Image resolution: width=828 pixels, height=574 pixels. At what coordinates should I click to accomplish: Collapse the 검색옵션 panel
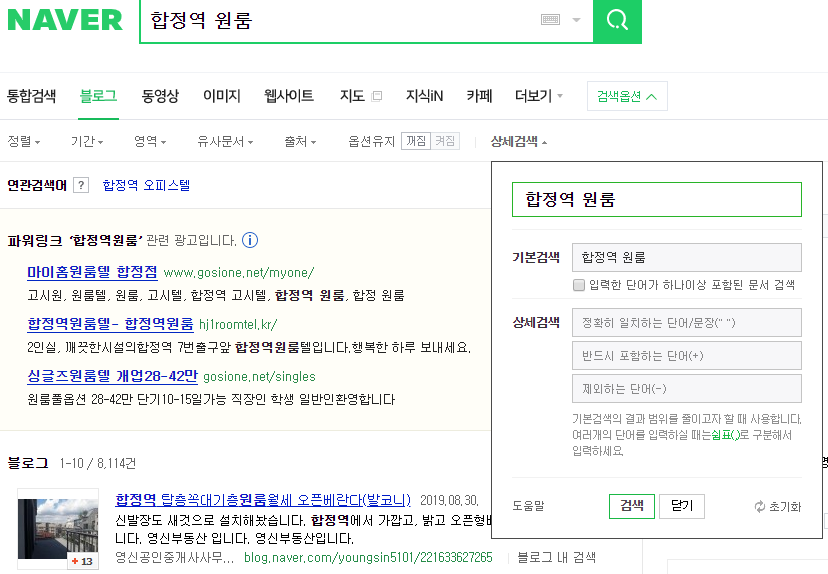click(627, 96)
